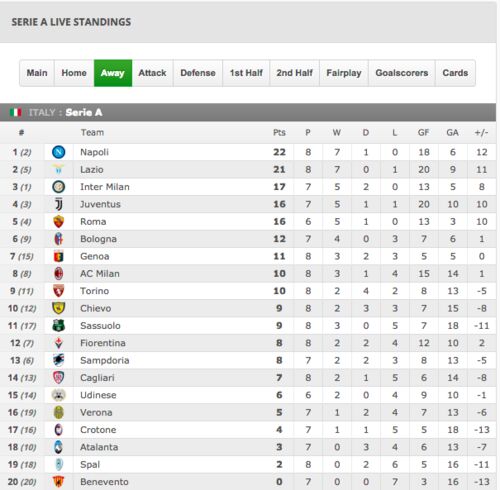Screen dimensions: 500x490
Task: Click the Inter Milan badge icon
Action: (x=59, y=187)
